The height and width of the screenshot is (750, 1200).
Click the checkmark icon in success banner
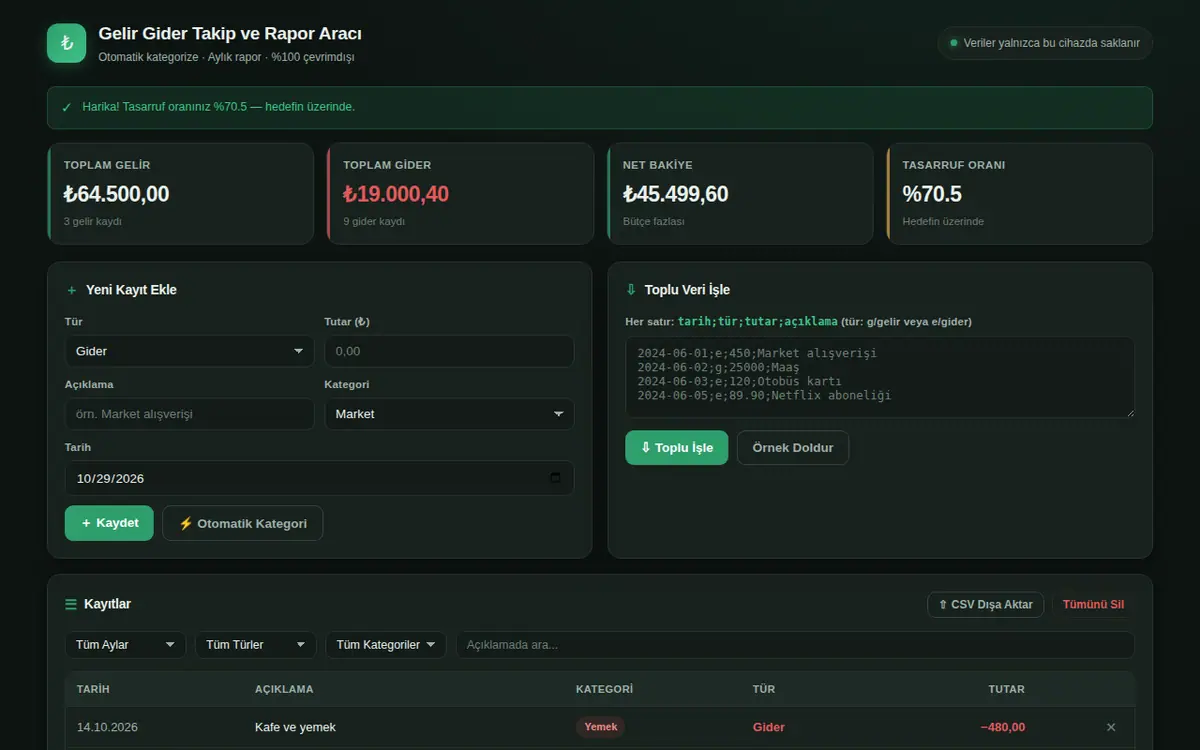[67, 107]
